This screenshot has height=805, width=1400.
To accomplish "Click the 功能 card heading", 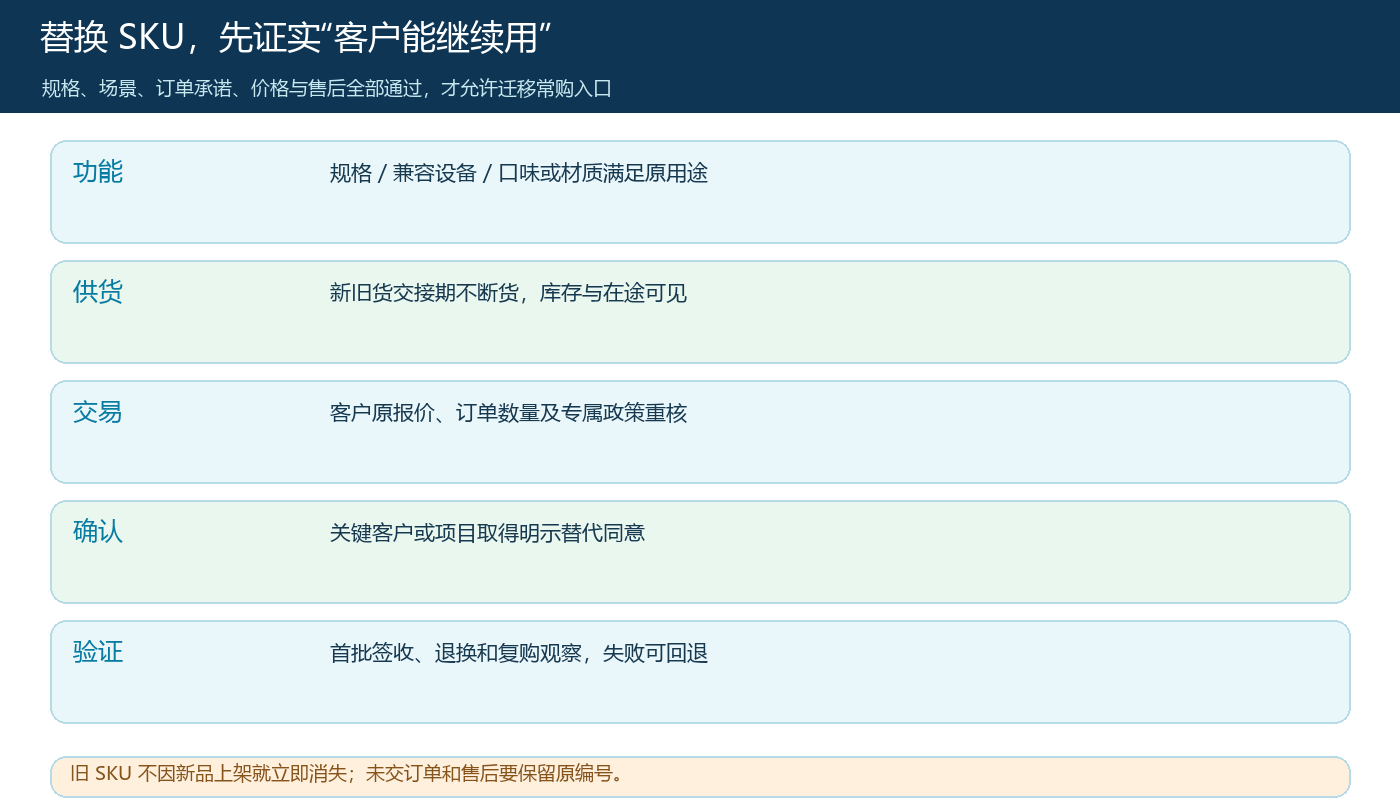I will [x=98, y=172].
